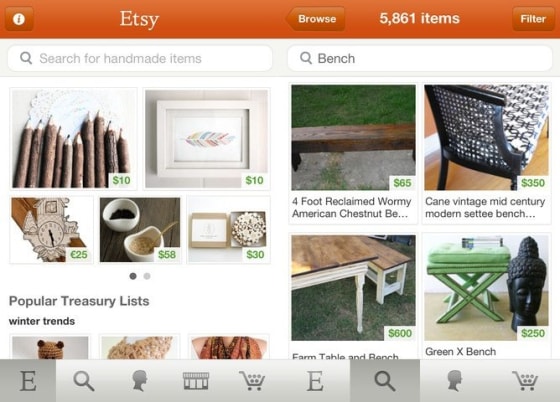Open profile head silhouette in left bar
560x402 pixels.
click(140, 381)
